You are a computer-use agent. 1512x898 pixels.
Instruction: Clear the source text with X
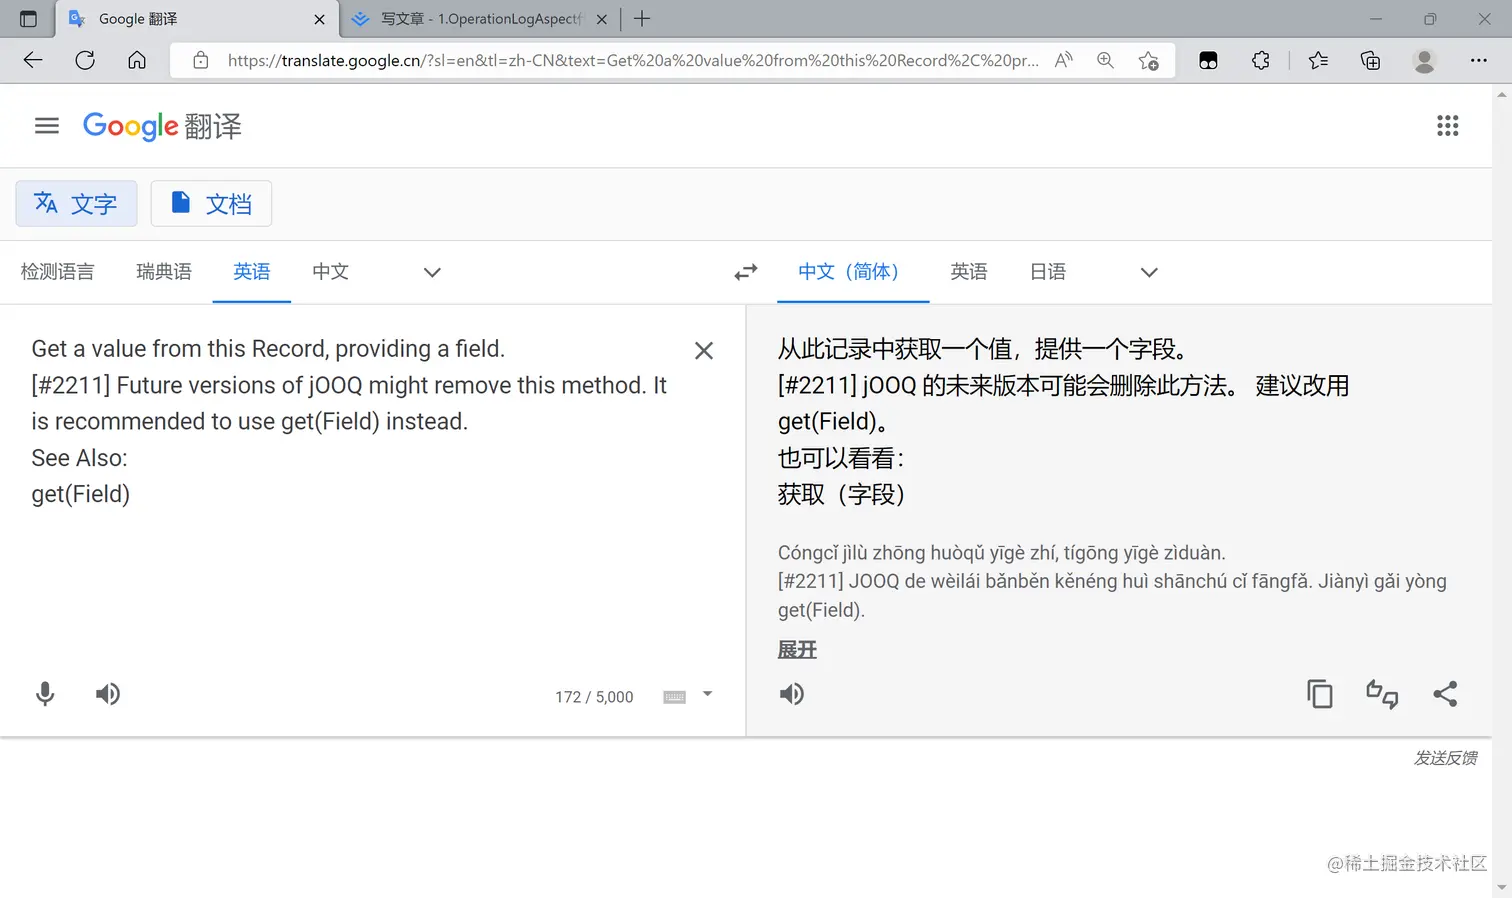704,350
